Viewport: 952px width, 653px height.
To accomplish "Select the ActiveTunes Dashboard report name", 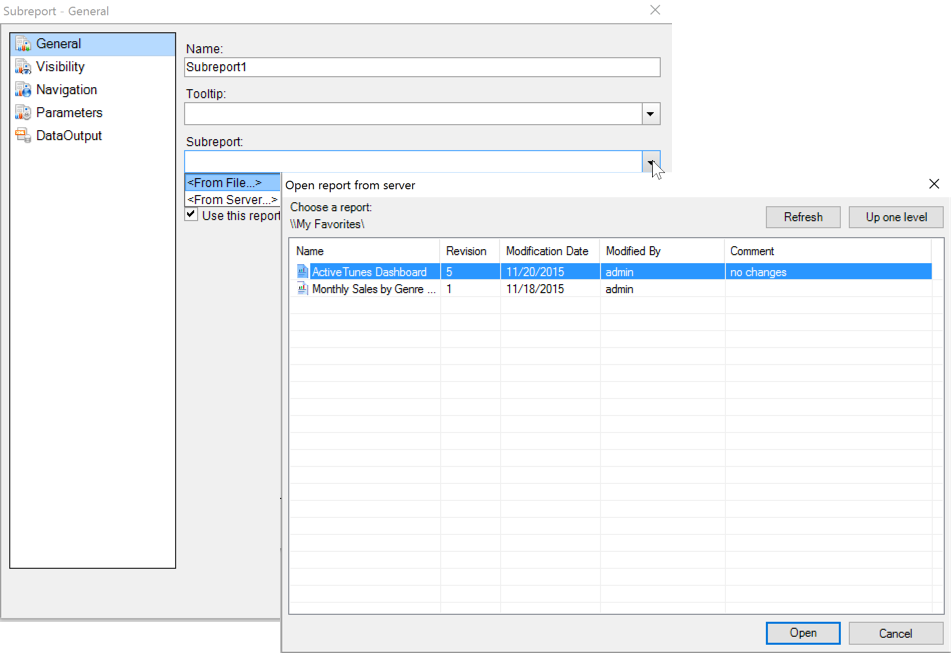I will pos(369,272).
